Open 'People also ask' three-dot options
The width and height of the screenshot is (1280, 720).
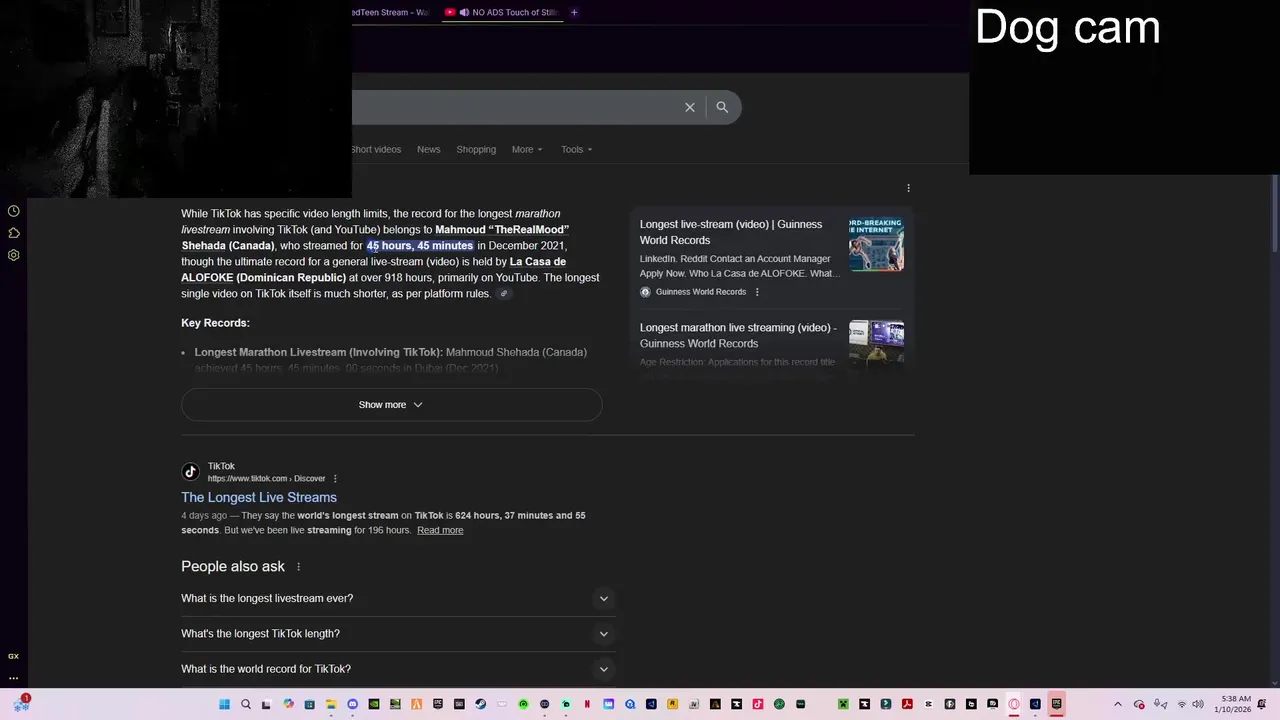point(298,567)
